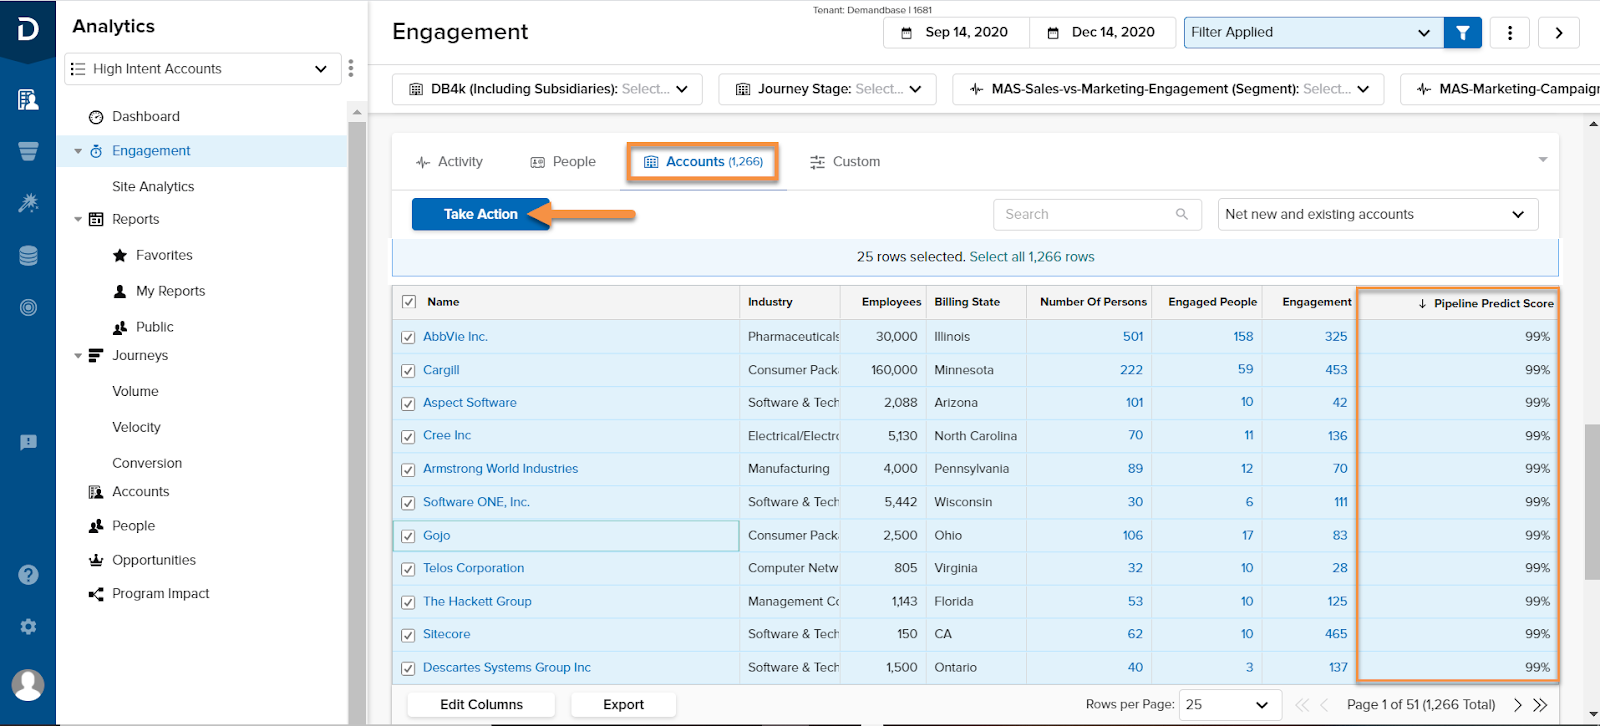Viewport: 1600px width, 726px height.
Task: Click the star icon next to Favorites
Action: pyautogui.click(x=120, y=255)
